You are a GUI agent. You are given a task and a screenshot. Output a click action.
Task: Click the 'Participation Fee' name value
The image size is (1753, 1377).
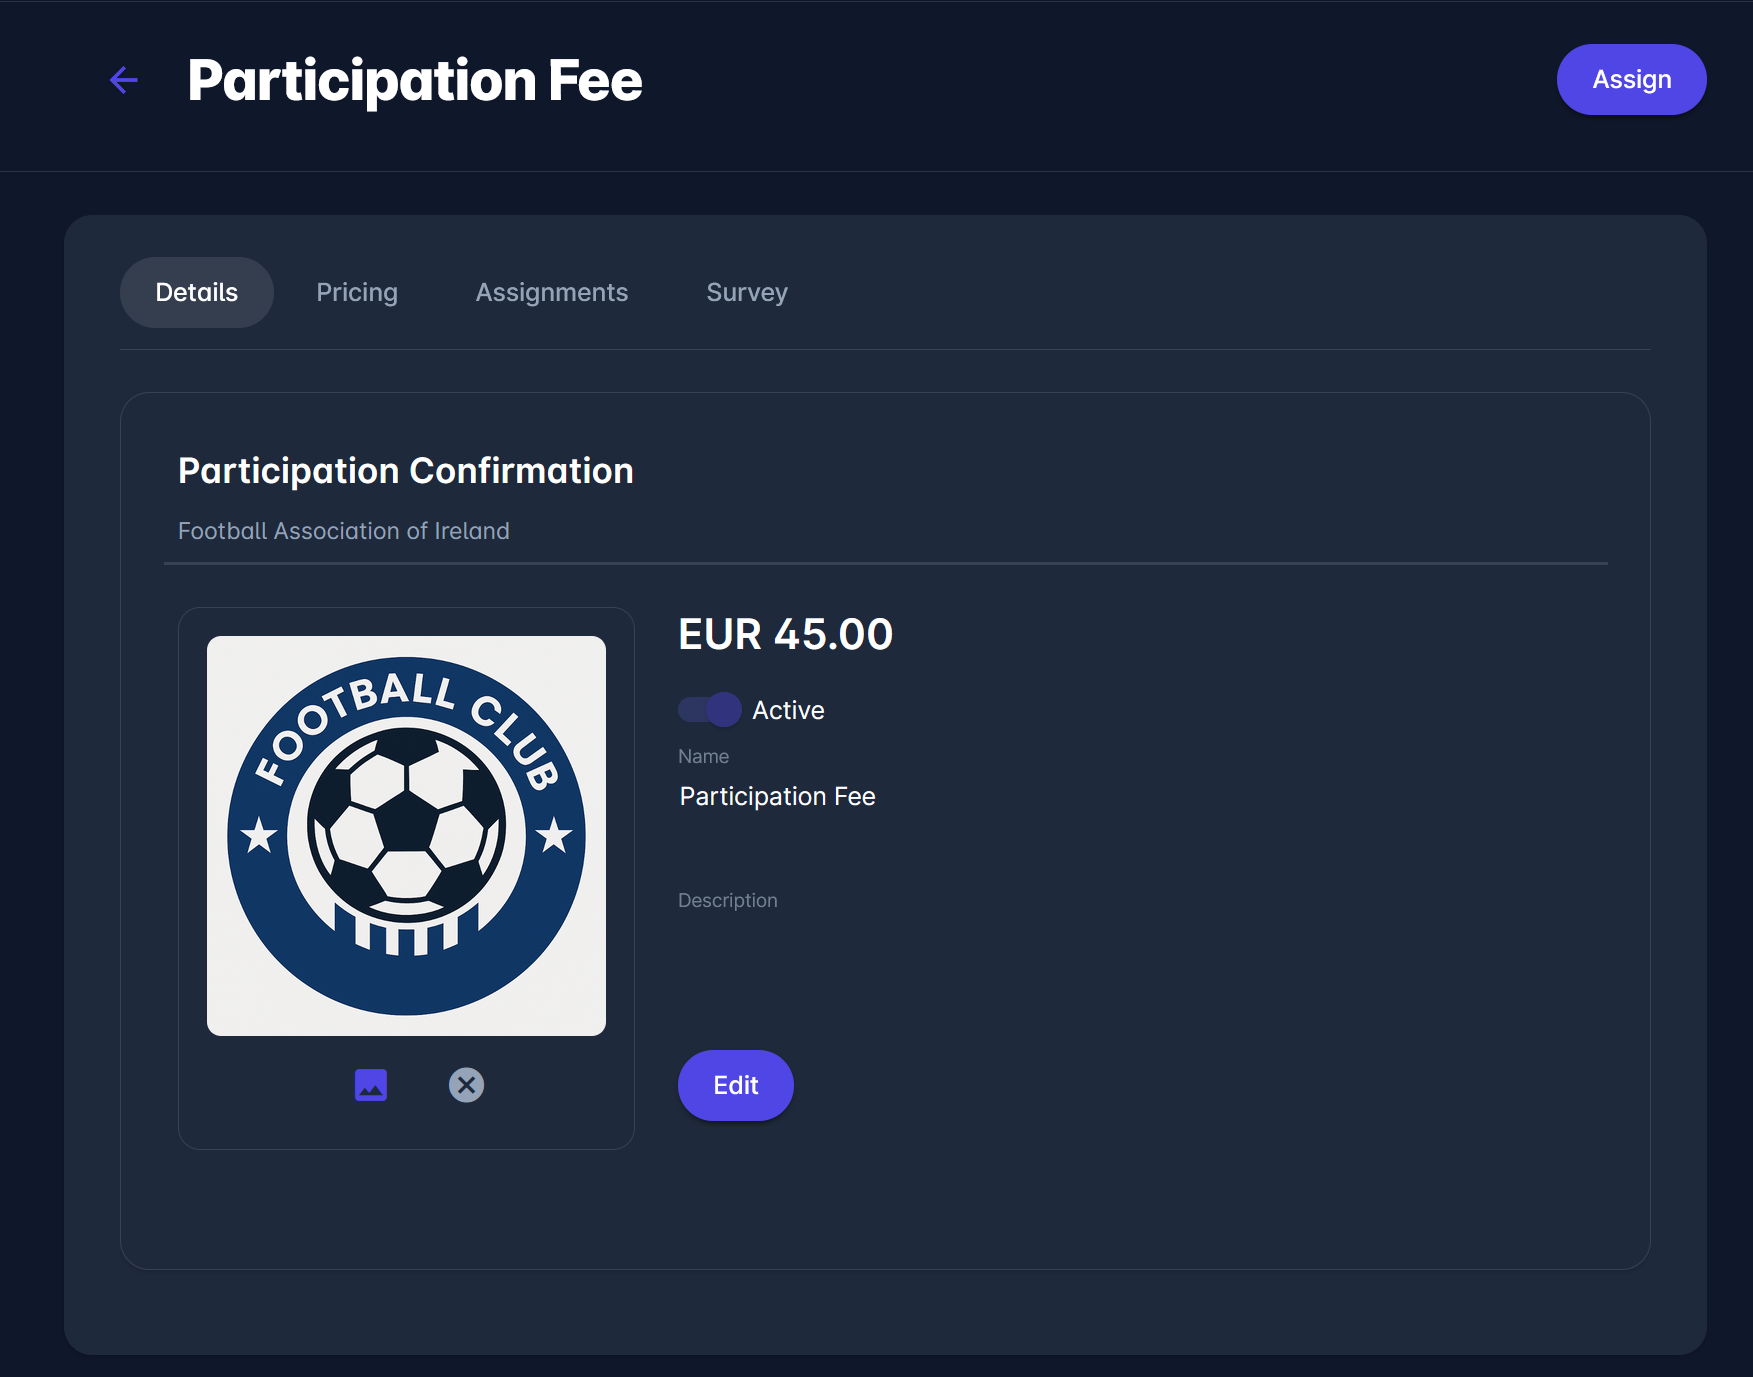[x=777, y=796]
